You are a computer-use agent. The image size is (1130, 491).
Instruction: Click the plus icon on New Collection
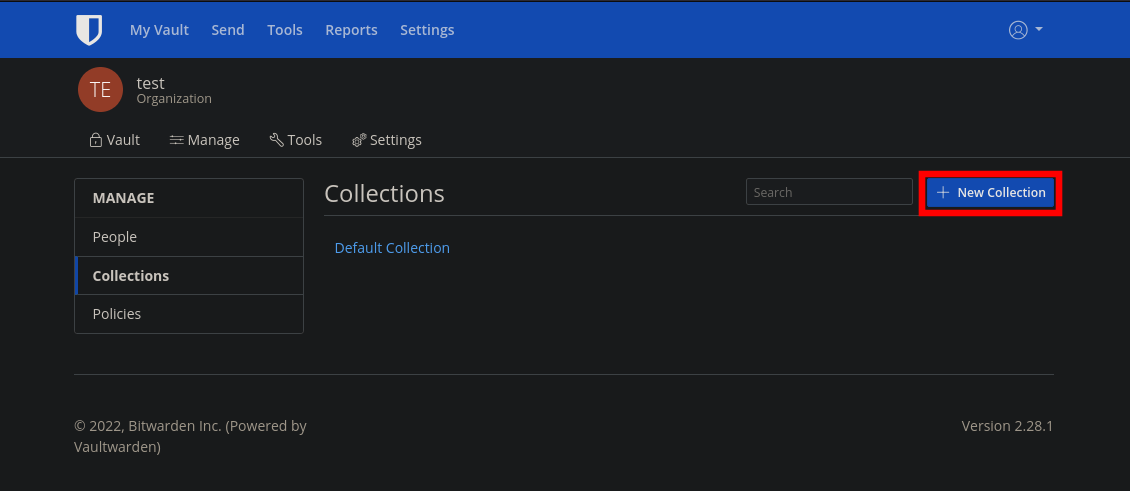pos(943,193)
